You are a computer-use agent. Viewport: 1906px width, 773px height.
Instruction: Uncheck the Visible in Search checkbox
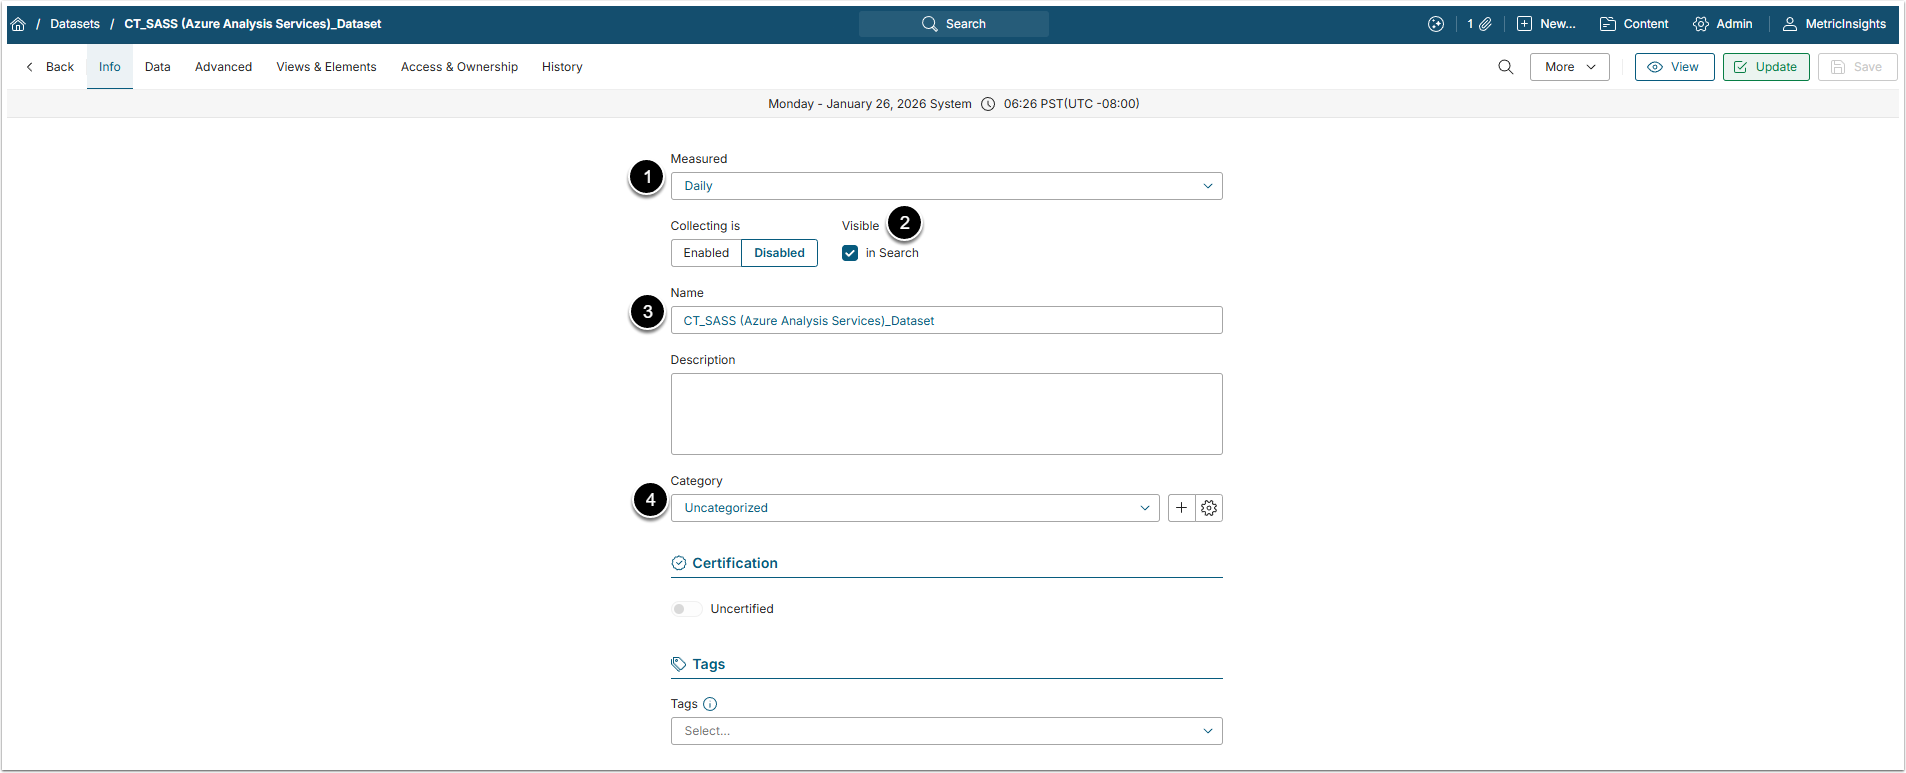(x=850, y=253)
